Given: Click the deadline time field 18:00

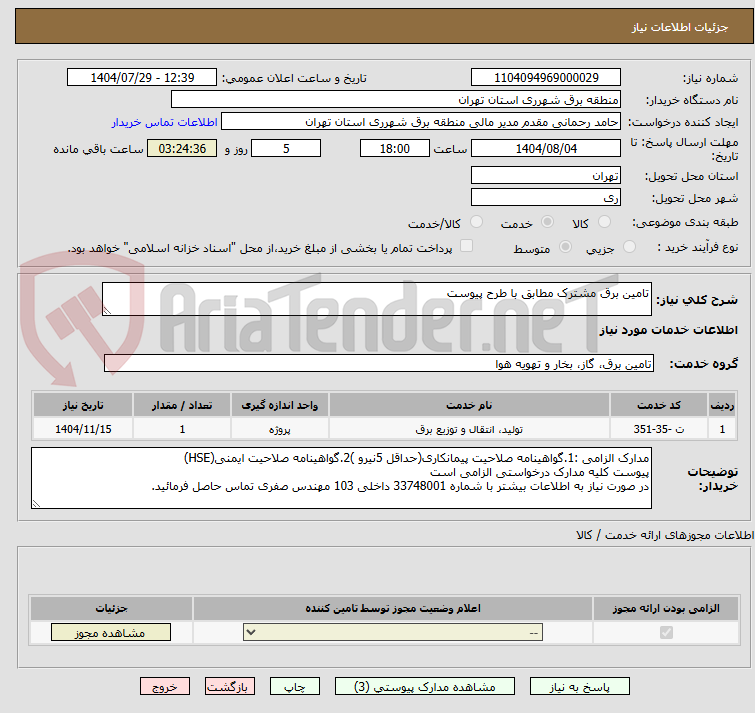Looking at the screenshot, I should [x=395, y=148].
